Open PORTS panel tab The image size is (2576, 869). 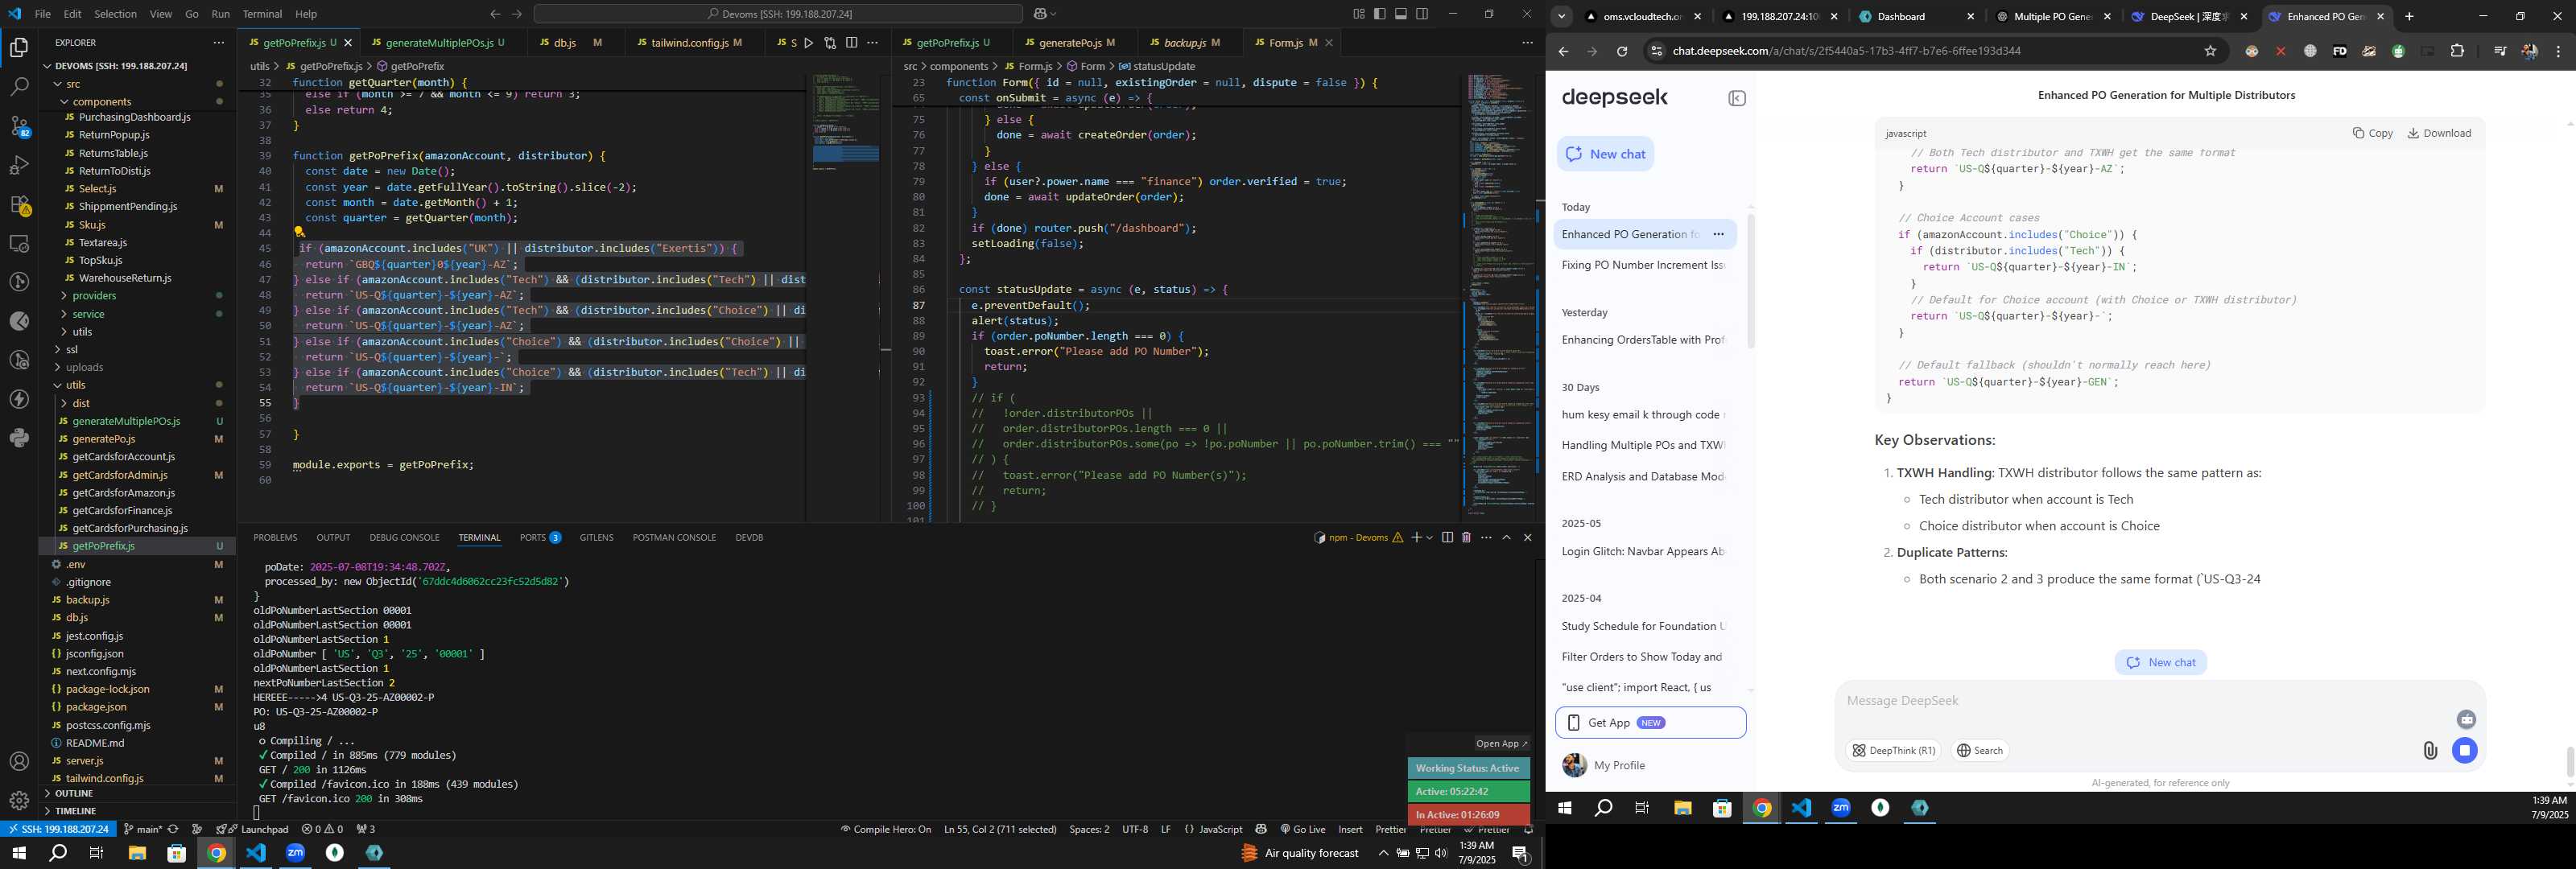point(540,538)
